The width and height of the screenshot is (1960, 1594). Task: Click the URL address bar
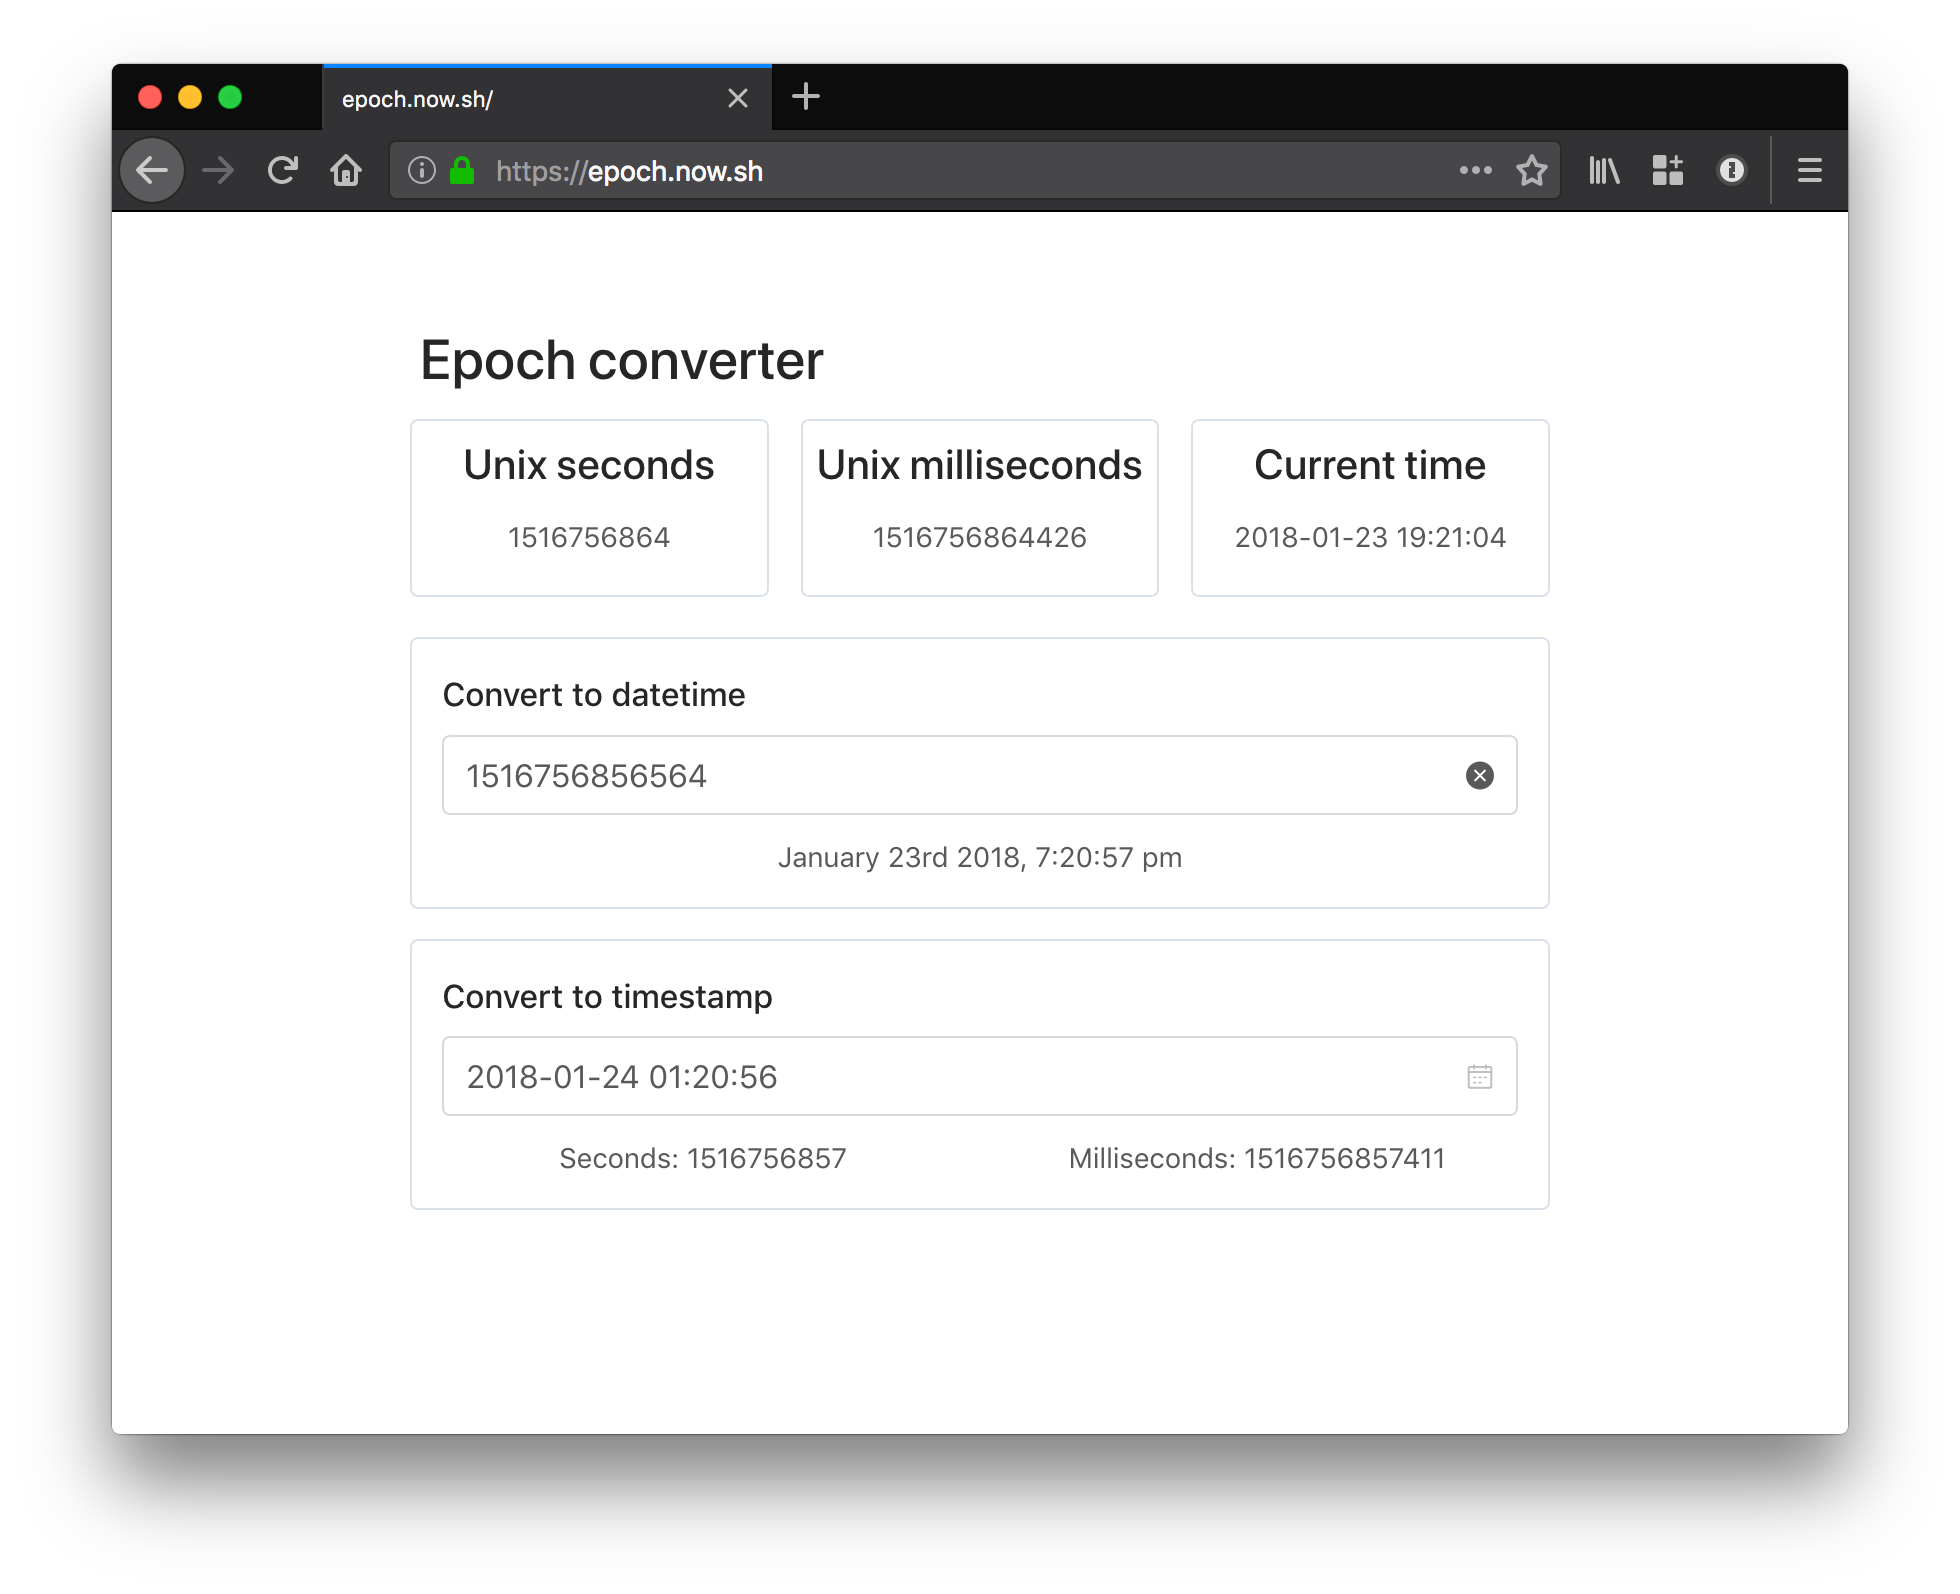tap(1000, 171)
